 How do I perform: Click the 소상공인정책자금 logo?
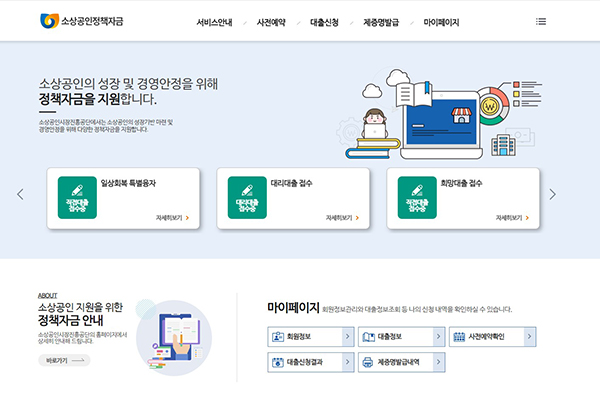[82, 21]
